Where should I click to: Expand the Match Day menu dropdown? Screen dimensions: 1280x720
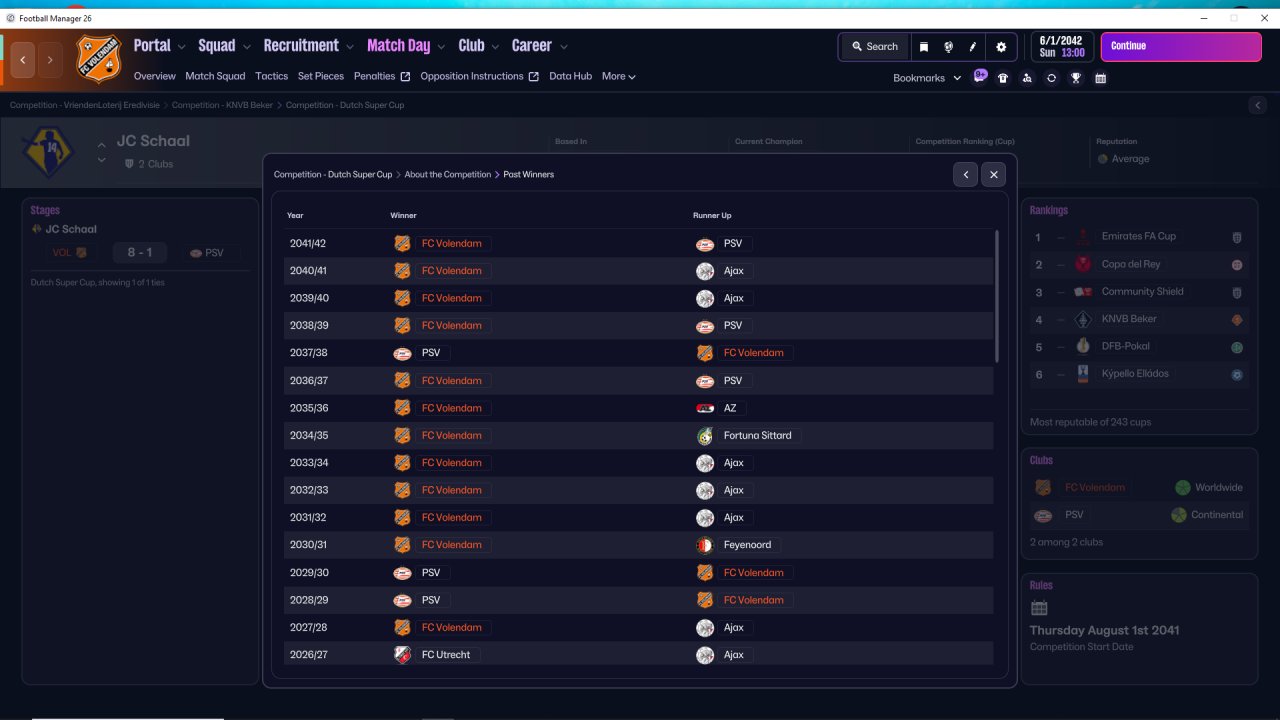[441, 47]
